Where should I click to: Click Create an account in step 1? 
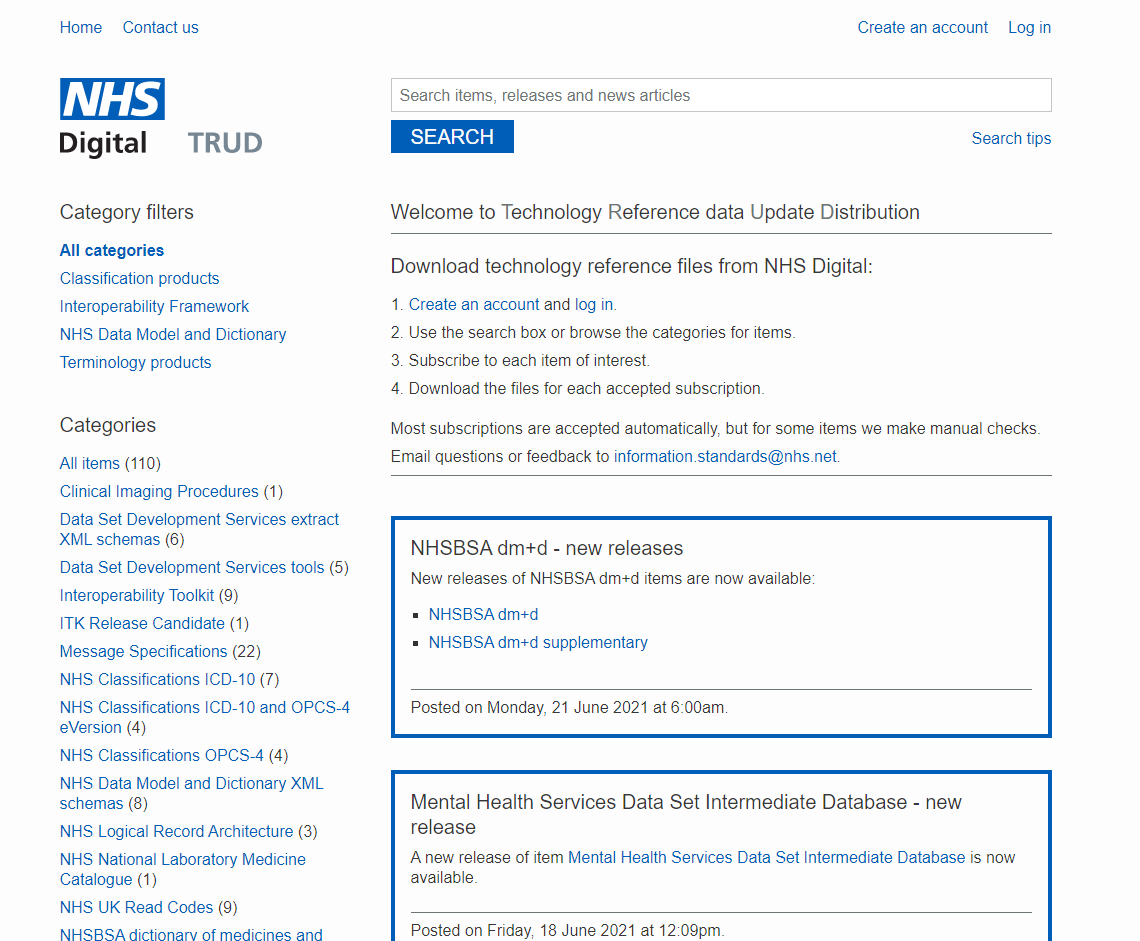[474, 305]
